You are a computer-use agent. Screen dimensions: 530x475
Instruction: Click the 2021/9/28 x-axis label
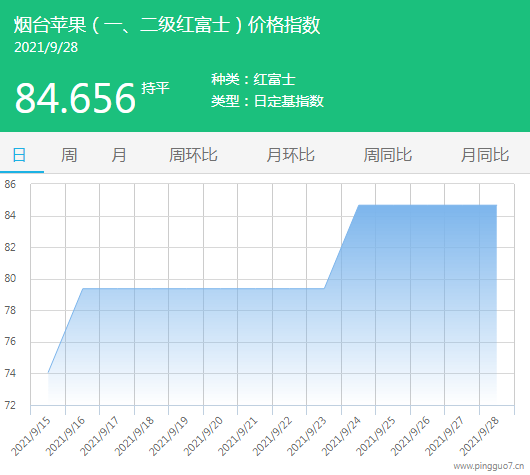479,436
